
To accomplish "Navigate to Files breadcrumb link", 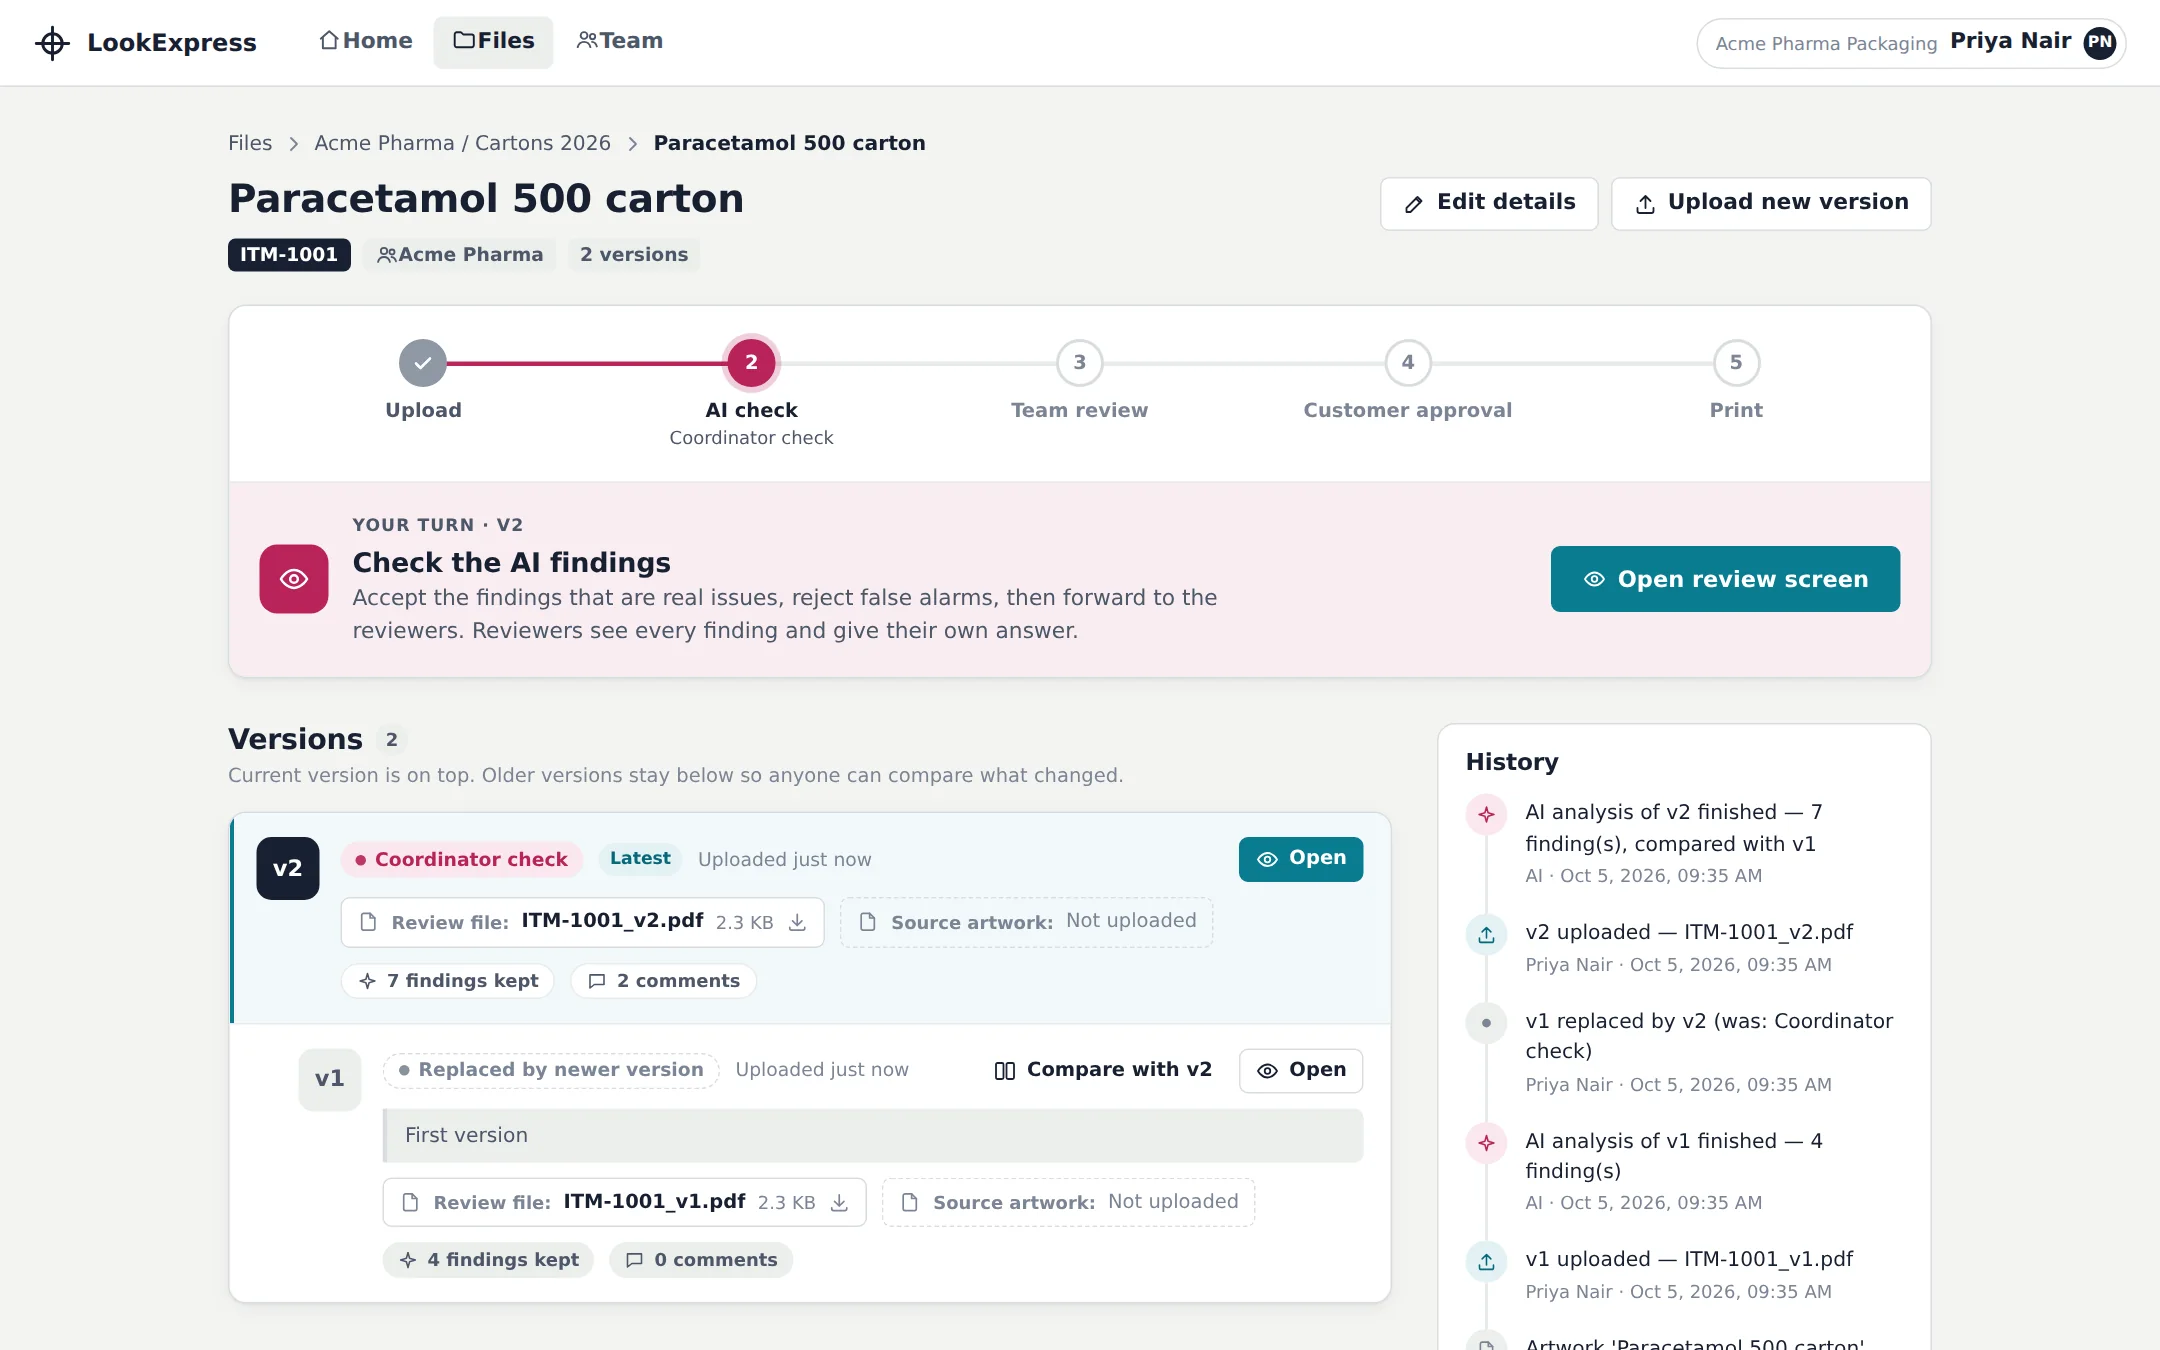I will [x=250, y=143].
